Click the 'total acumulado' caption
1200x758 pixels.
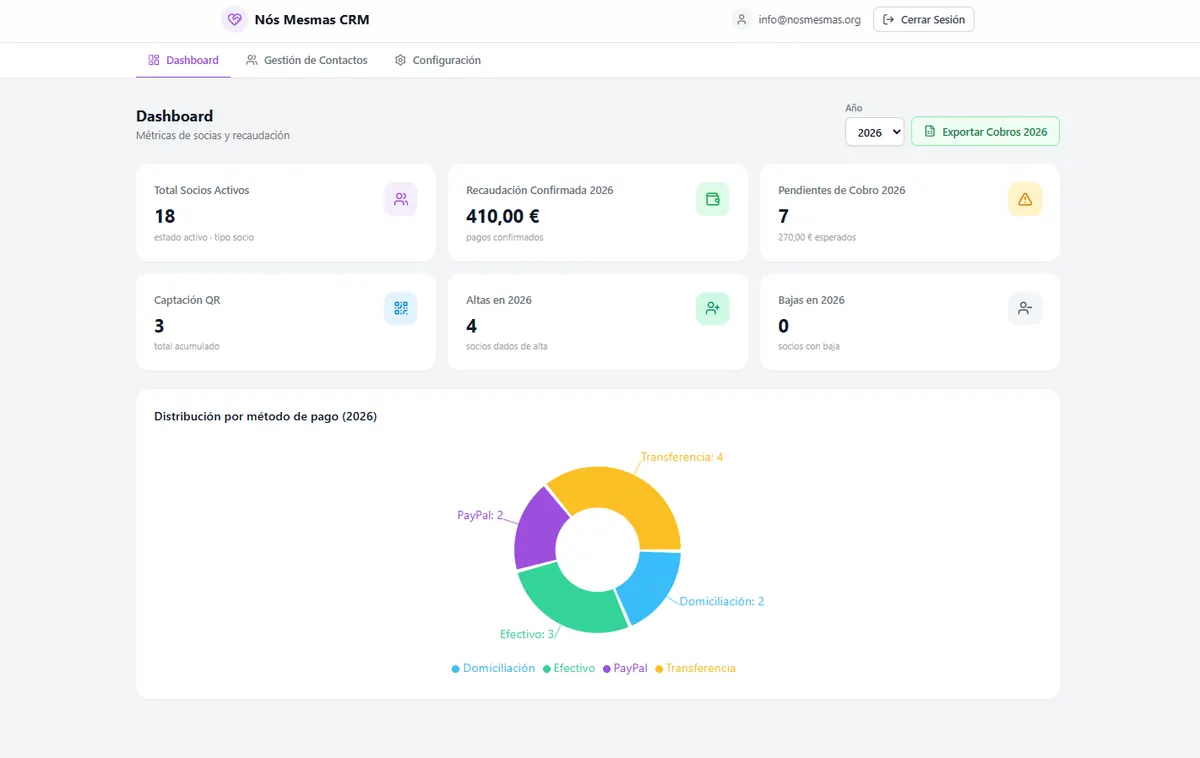[187, 347]
